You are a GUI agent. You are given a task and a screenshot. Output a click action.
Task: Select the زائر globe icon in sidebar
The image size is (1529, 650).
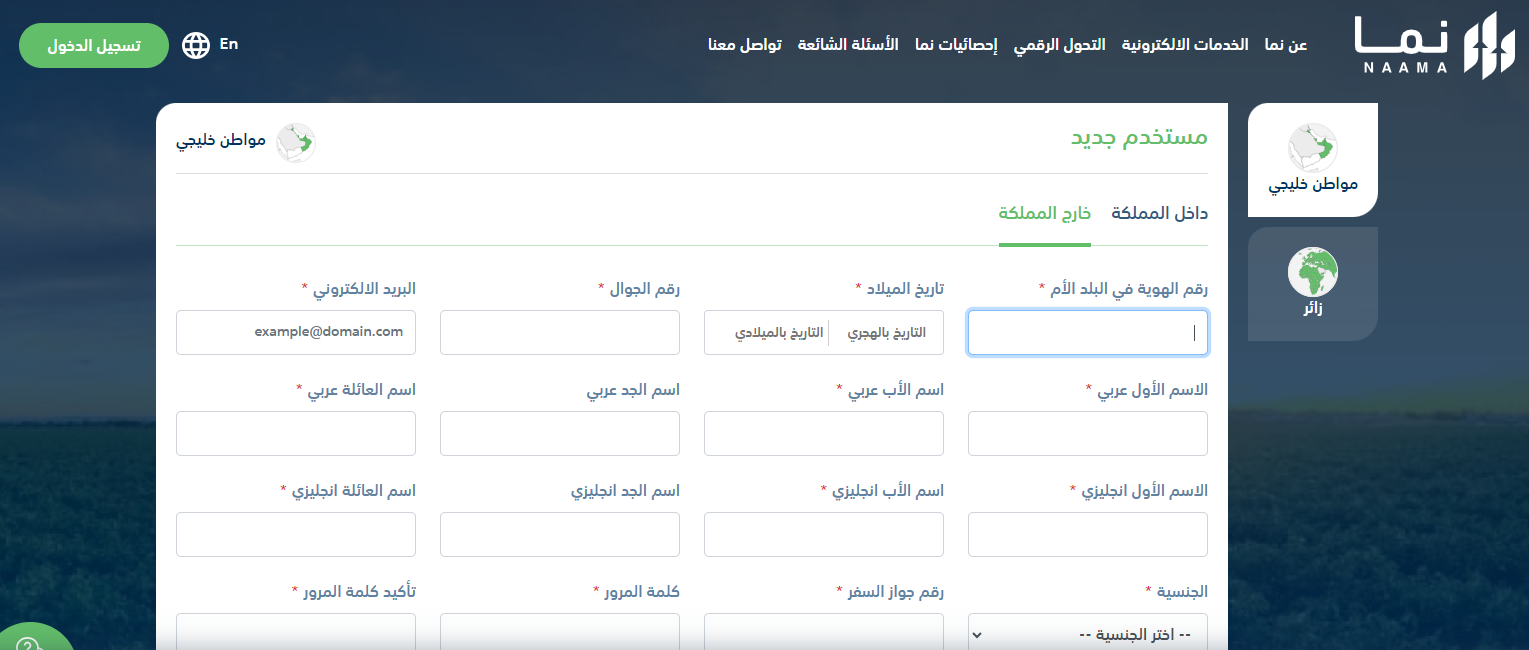(1312, 271)
